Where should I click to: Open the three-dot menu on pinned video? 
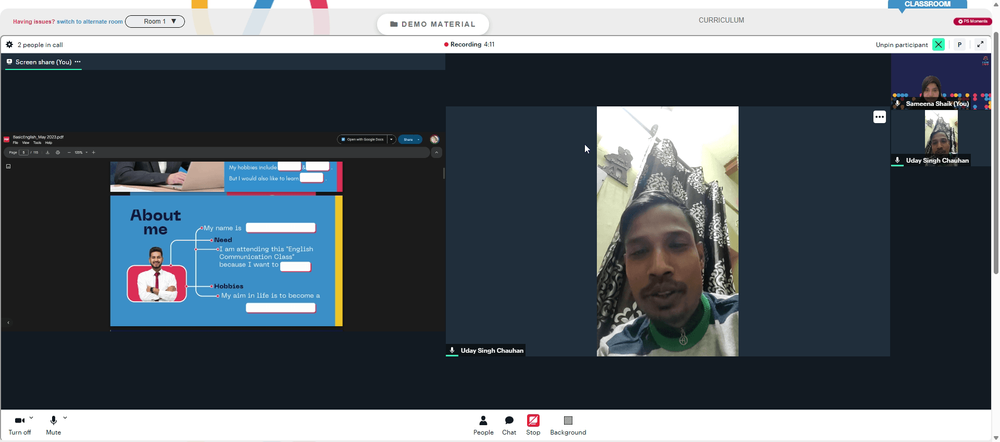[879, 117]
